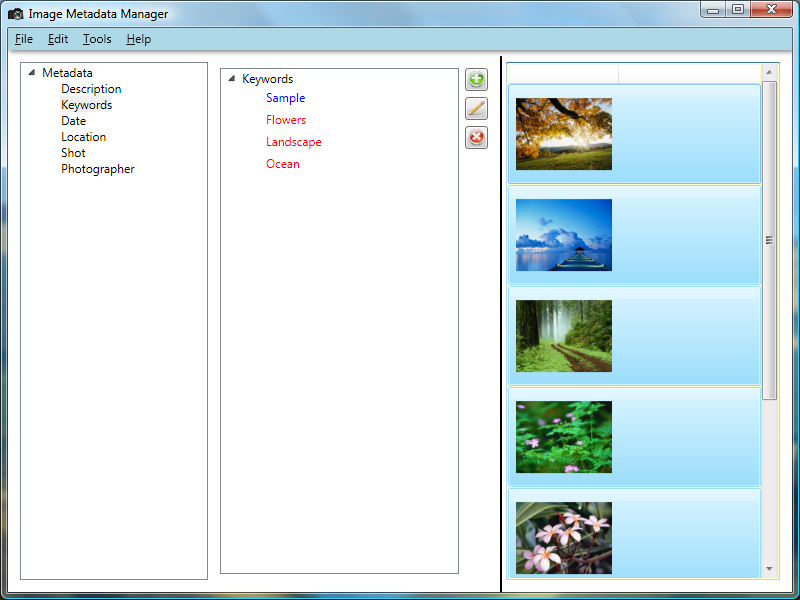Select the pink plumeria blossoms thumbnail
This screenshot has width=800, height=600.
(x=564, y=538)
